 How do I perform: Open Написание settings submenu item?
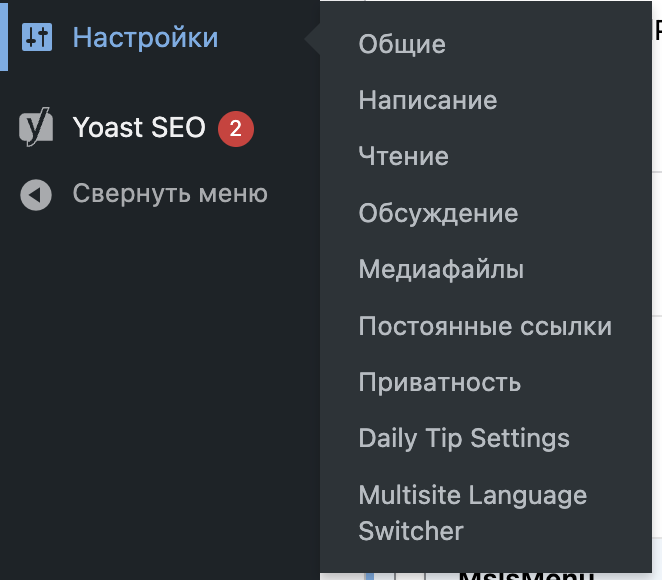[428, 100]
